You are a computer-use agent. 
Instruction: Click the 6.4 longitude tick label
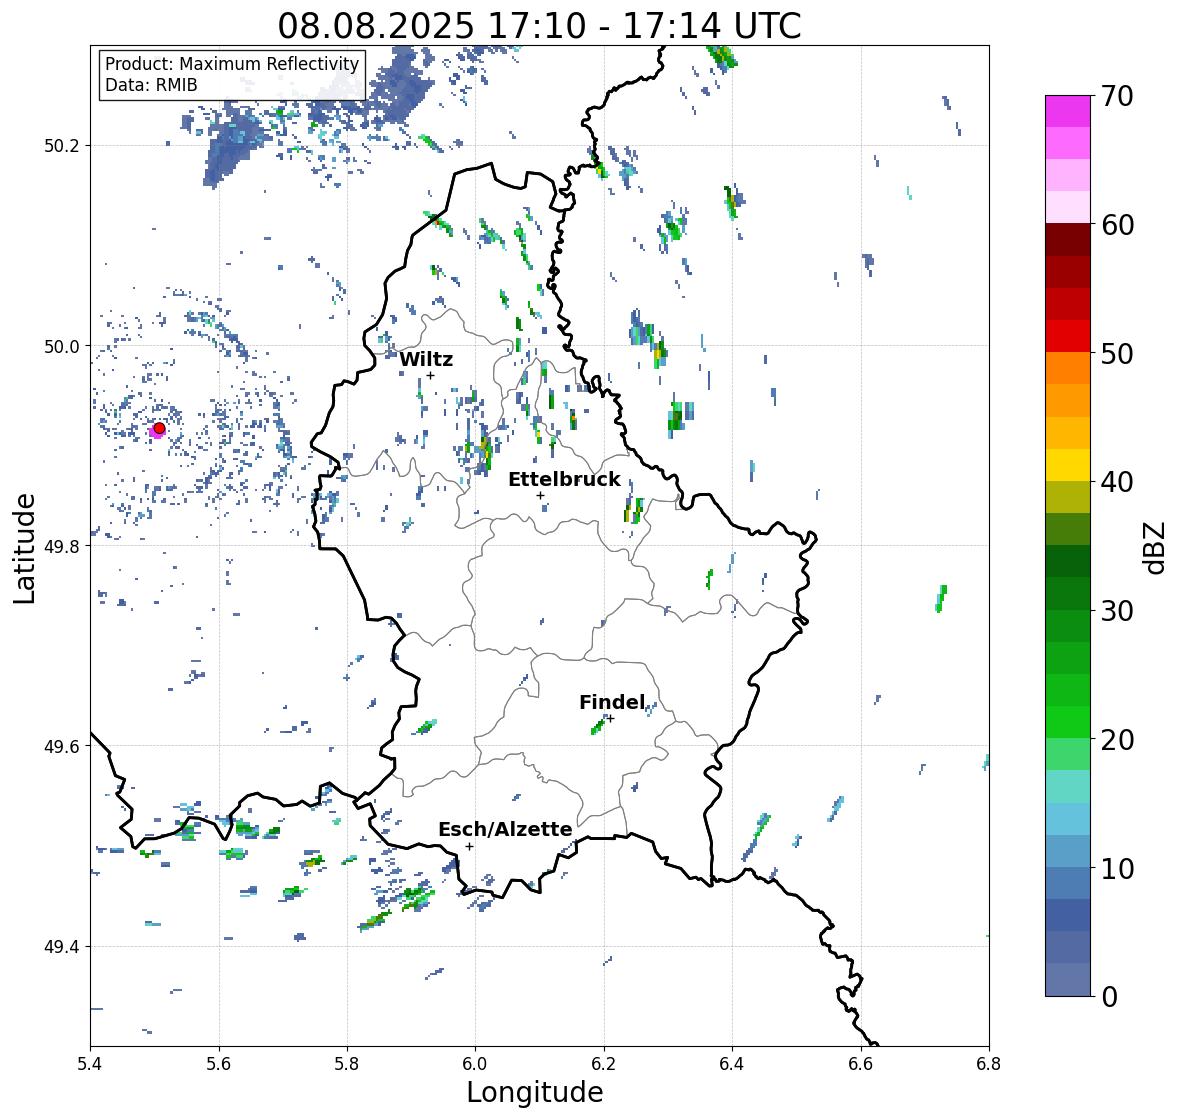pyautogui.click(x=732, y=1064)
